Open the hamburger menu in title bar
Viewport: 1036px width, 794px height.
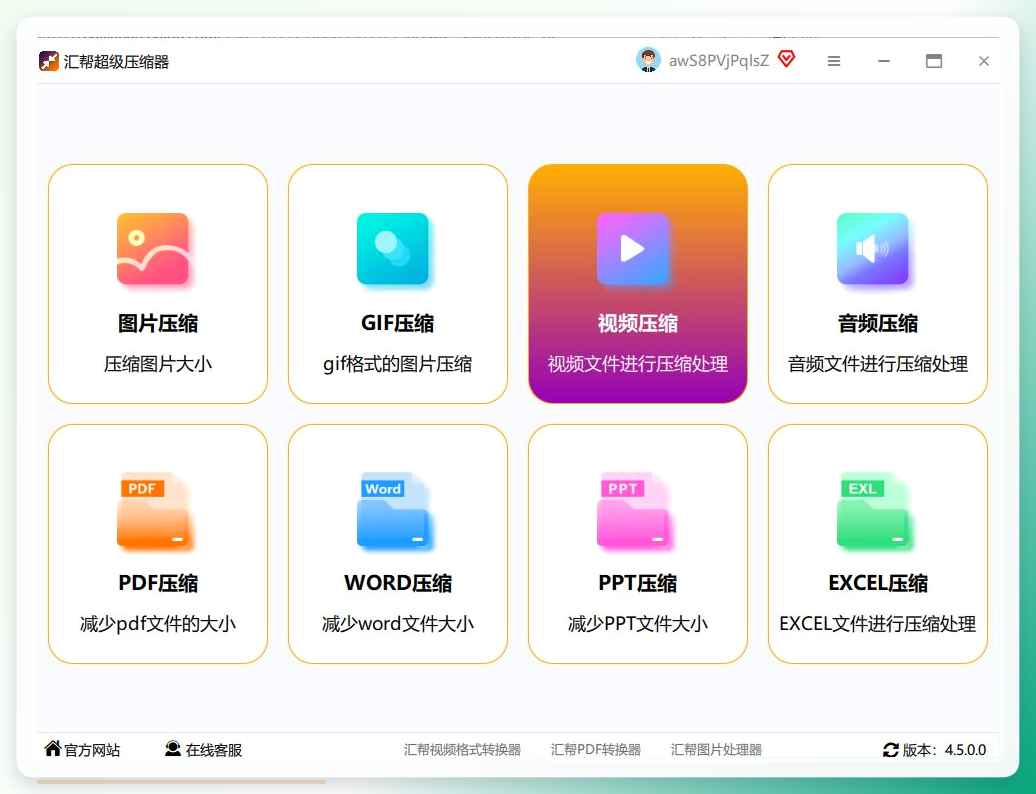[x=834, y=61]
